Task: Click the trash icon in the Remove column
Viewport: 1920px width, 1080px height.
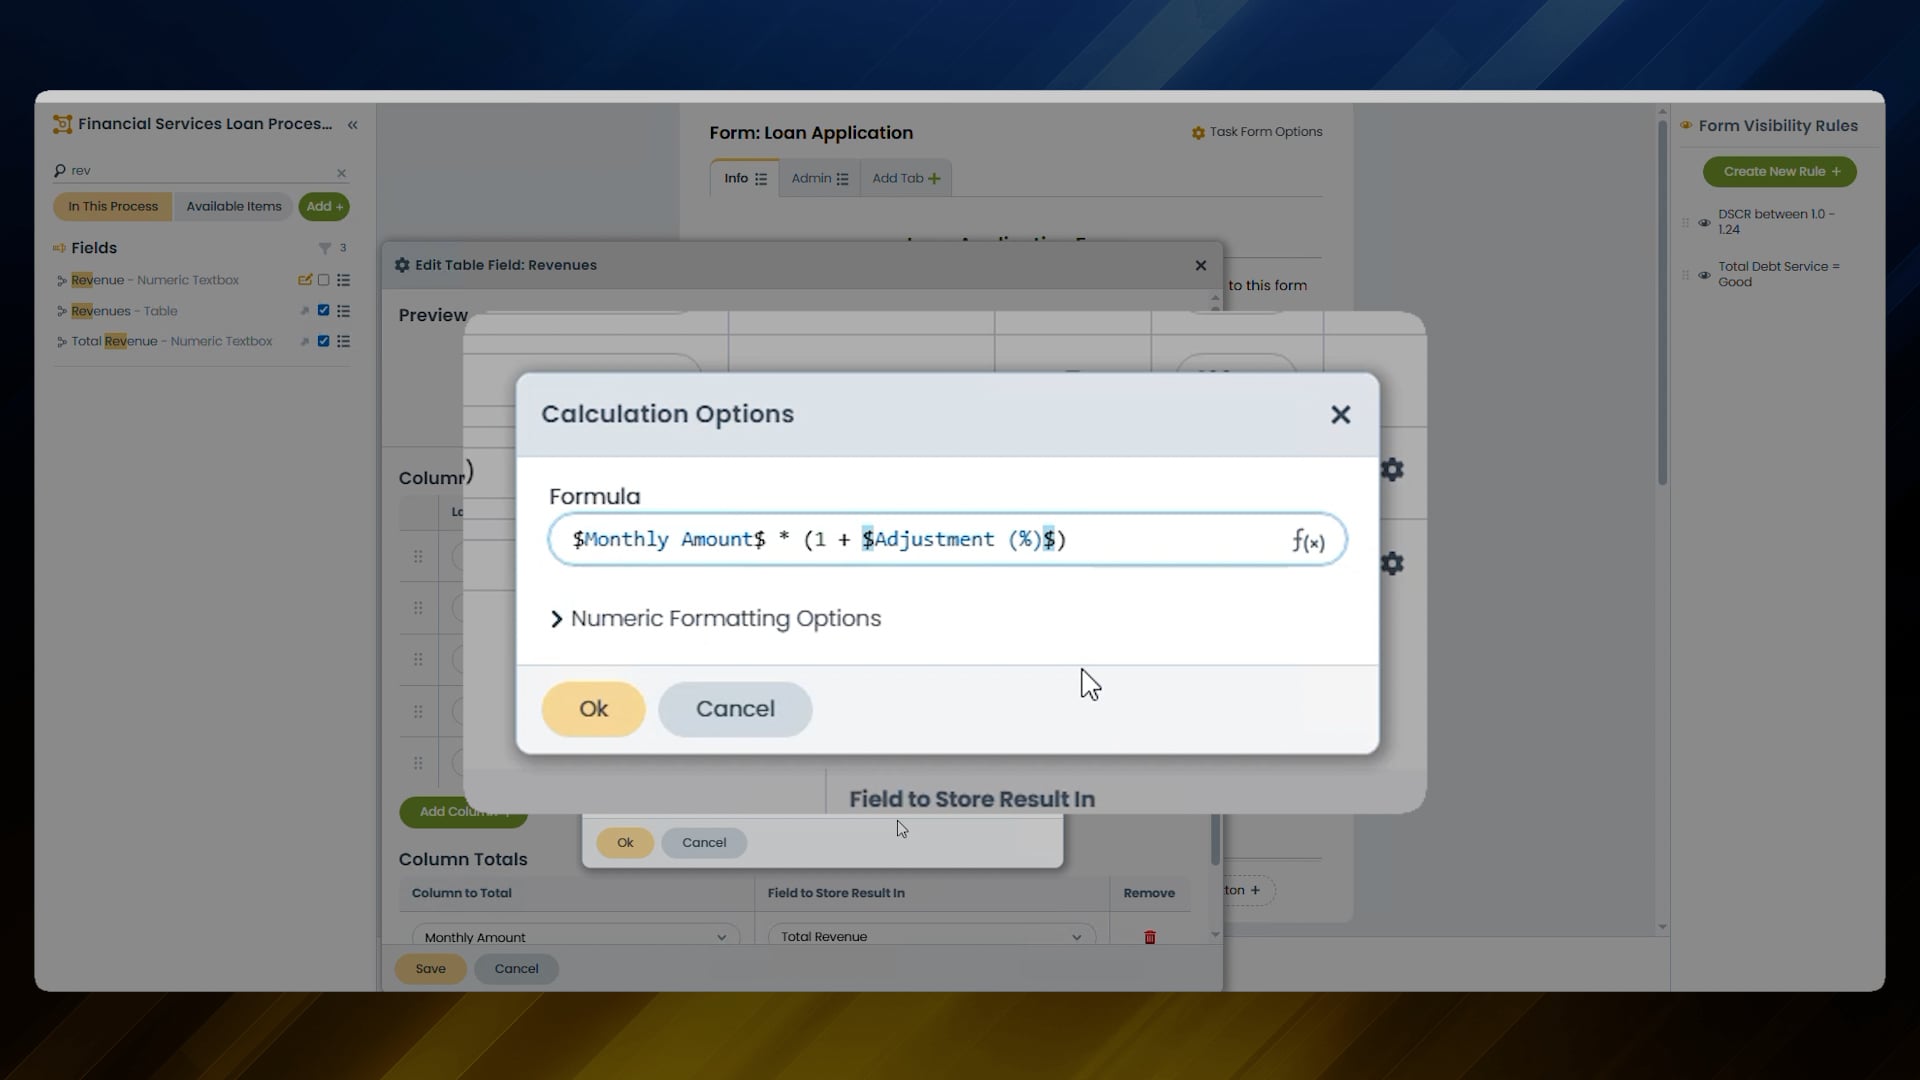Action: (1149, 937)
